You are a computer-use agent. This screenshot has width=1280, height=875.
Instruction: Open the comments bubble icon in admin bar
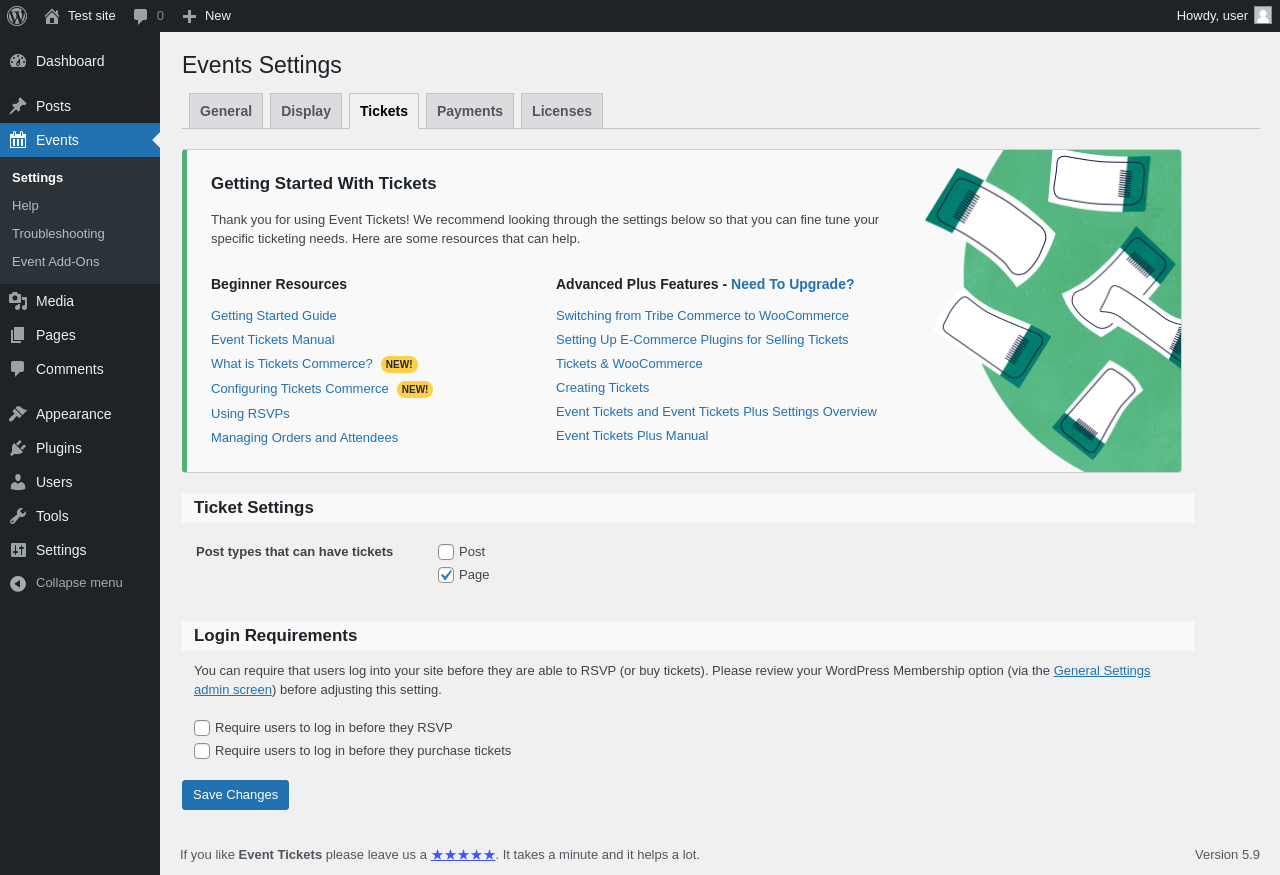pyautogui.click(x=141, y=16)
